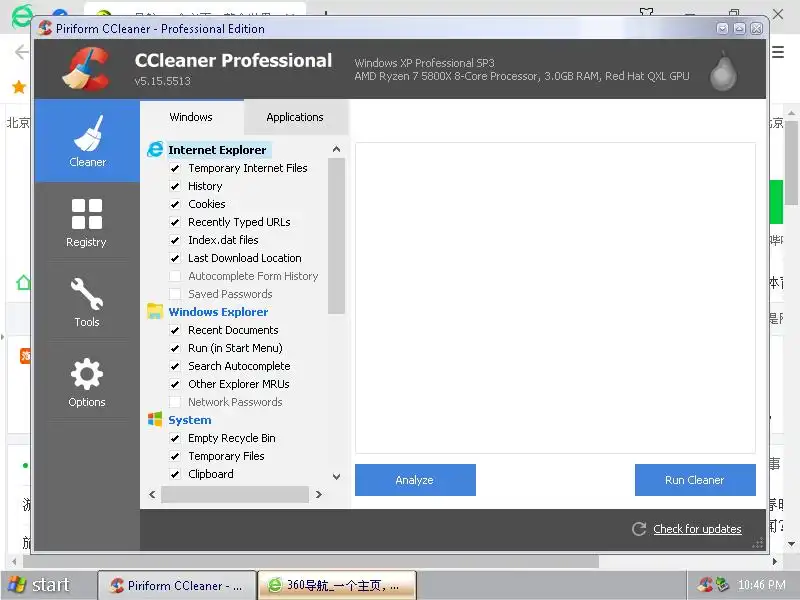Click the horizontal scroll right arrow

[x=319, y=494]
